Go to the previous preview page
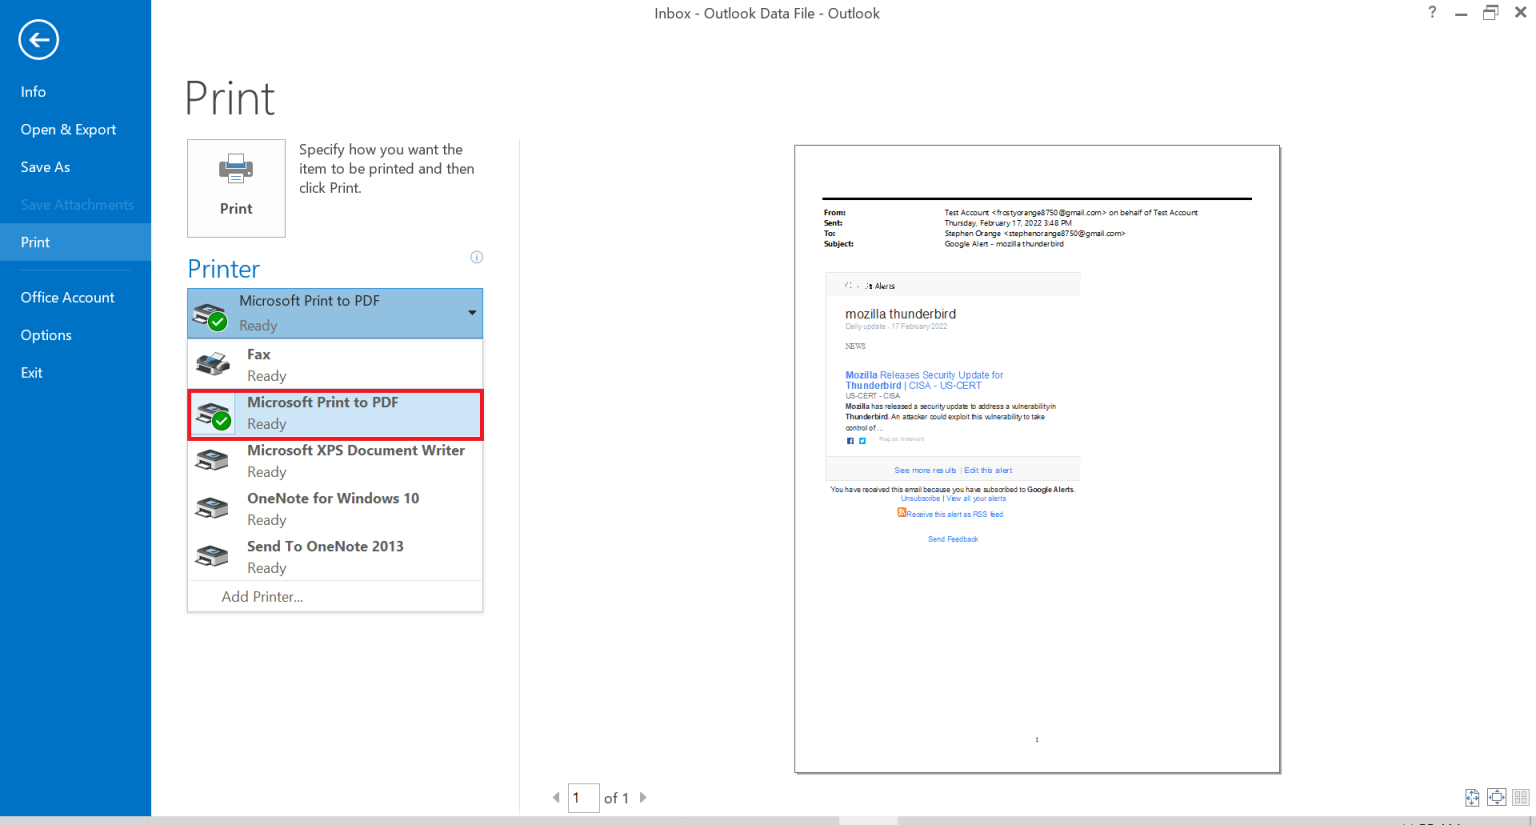This screenshot has width=1536, height=825. (556, 797)
